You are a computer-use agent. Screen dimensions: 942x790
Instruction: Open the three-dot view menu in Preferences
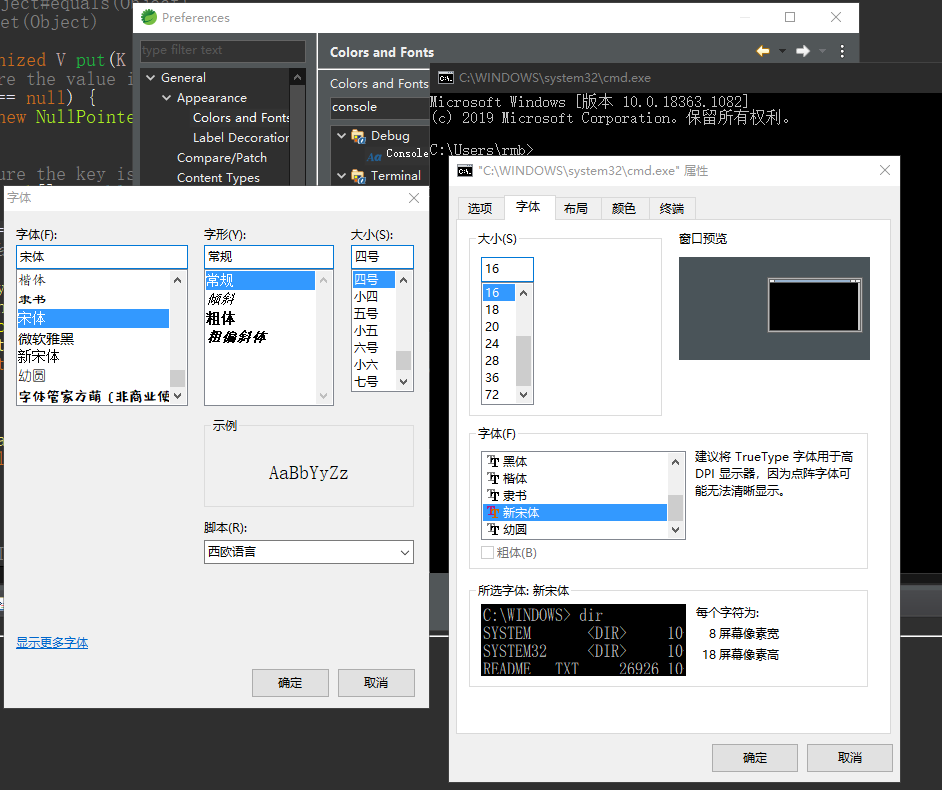(842, 51)
